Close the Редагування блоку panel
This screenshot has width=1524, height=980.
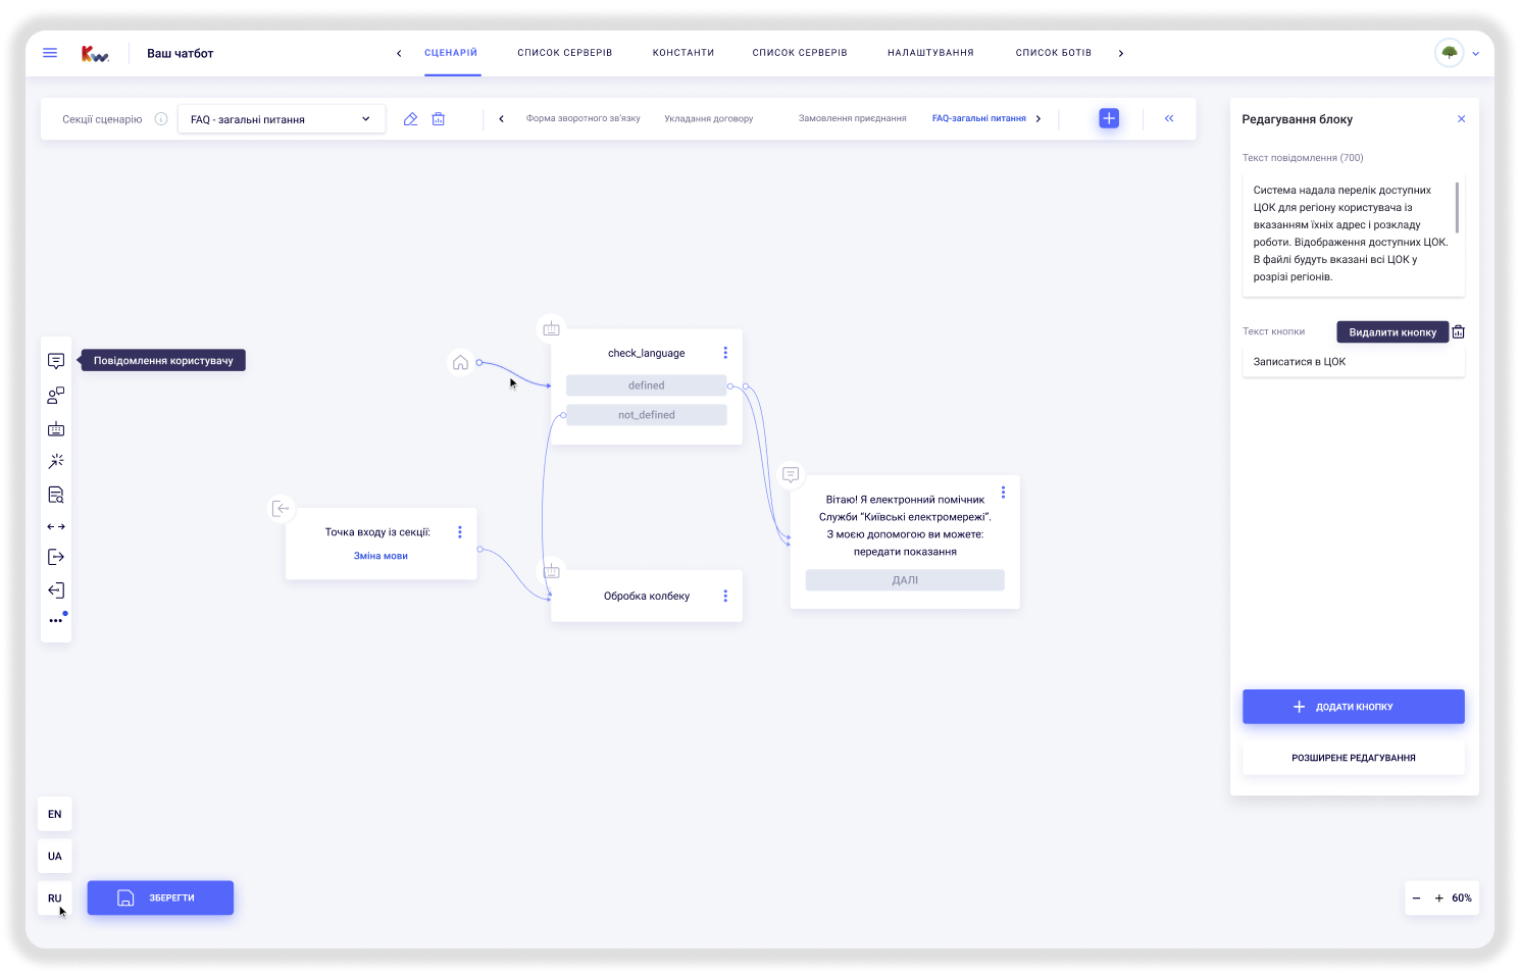(x=1461, y=119)
